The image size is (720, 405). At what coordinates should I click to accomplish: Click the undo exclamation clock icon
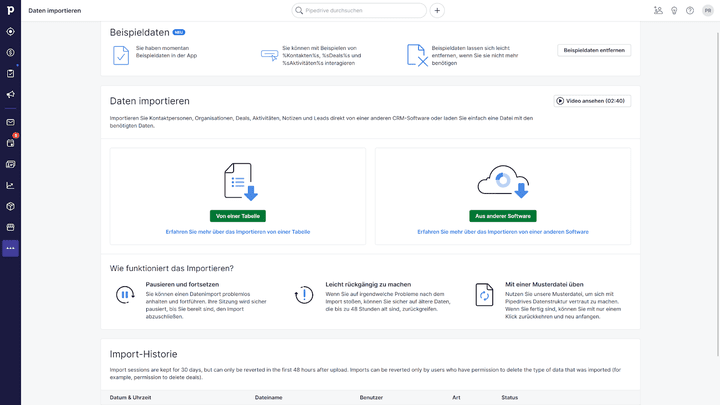click(x=304, y=295)
